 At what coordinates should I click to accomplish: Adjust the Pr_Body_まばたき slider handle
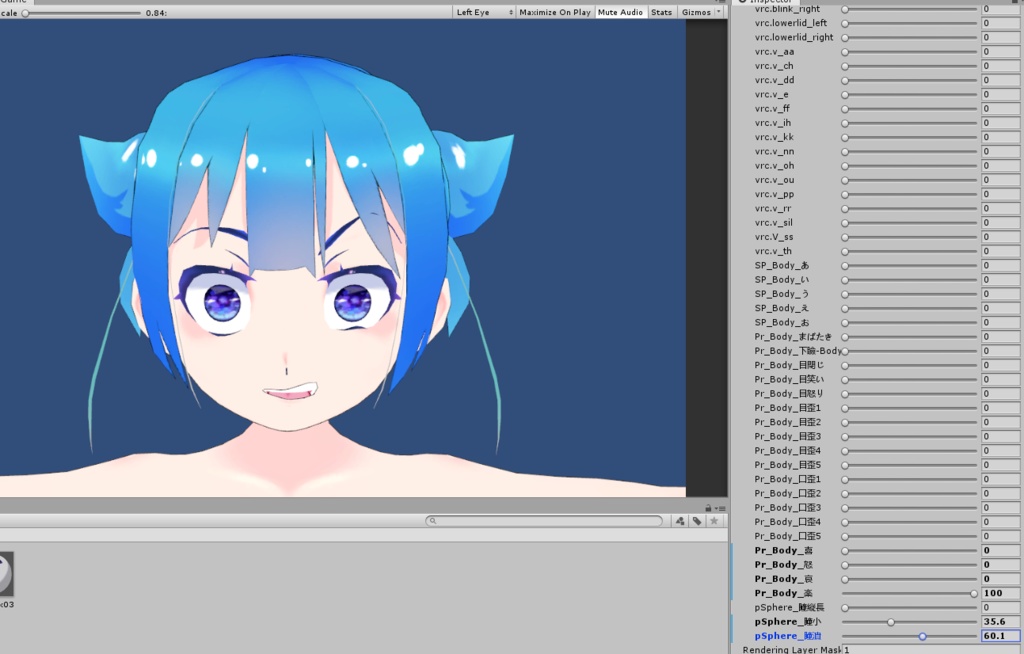click(x=845, y=337)
